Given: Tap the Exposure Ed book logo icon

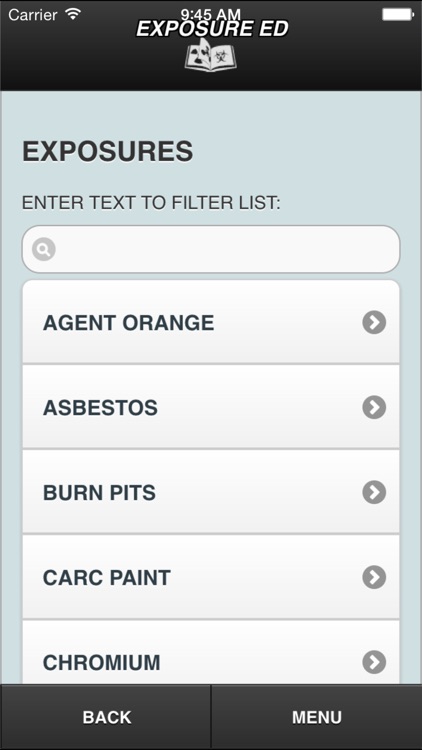Looking at the screenshot, I should point(211,56).
